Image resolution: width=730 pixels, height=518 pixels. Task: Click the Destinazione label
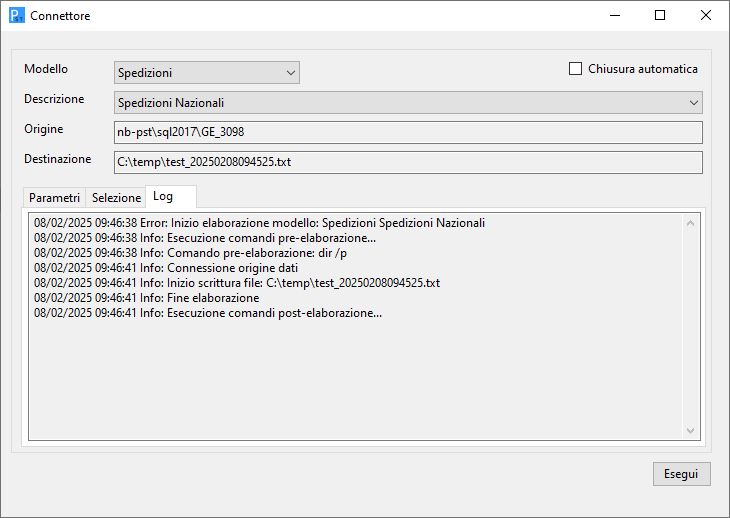[x=58, y=159]
